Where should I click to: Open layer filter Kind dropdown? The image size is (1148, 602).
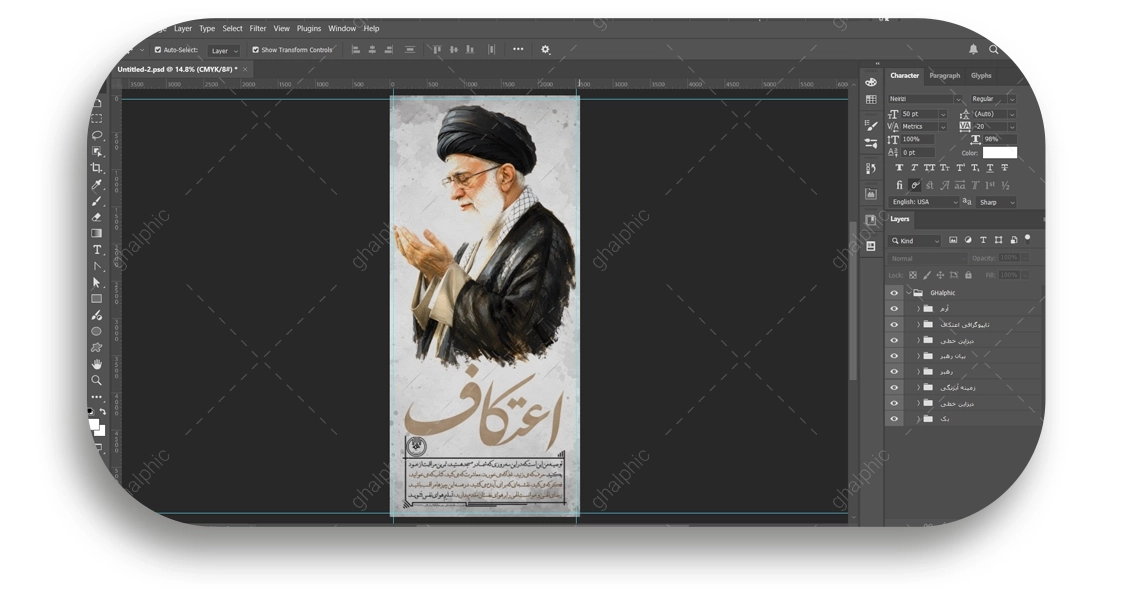coord(914,240)
